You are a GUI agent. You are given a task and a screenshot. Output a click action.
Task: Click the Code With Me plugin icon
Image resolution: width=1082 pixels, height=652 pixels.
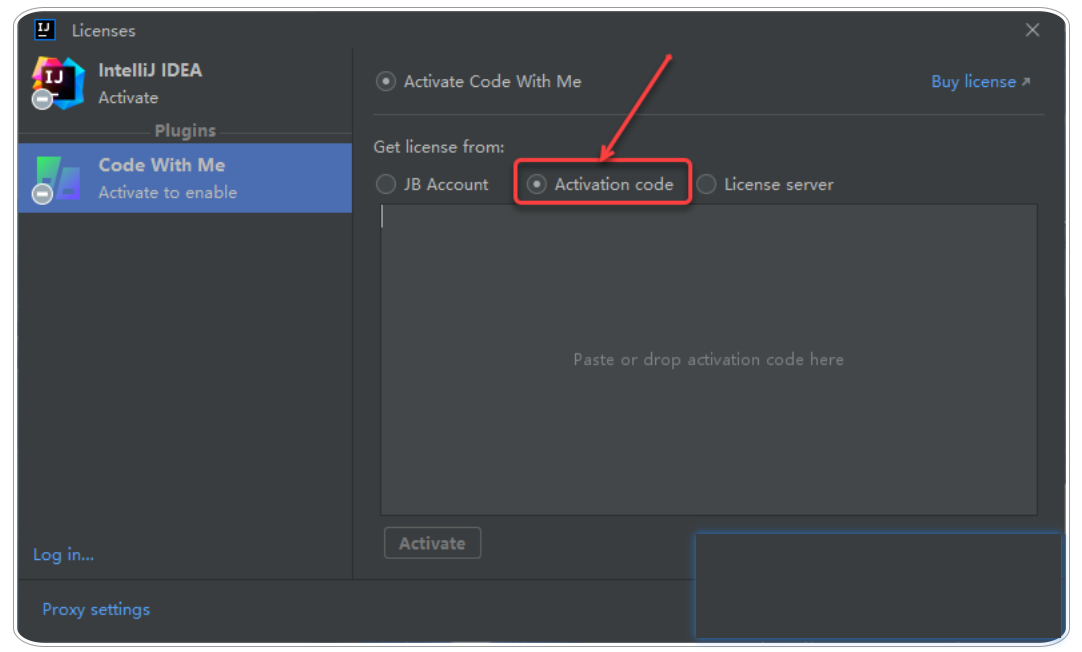[56, 179]
